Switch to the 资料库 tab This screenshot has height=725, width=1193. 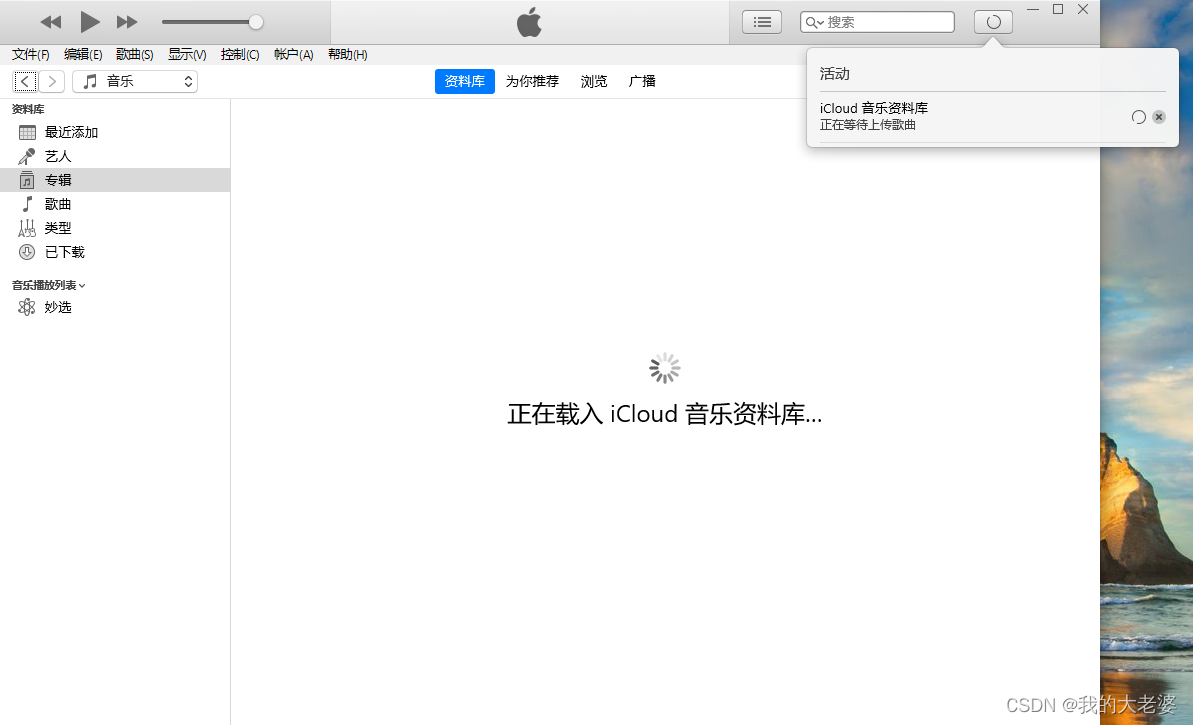pos(465,81)
